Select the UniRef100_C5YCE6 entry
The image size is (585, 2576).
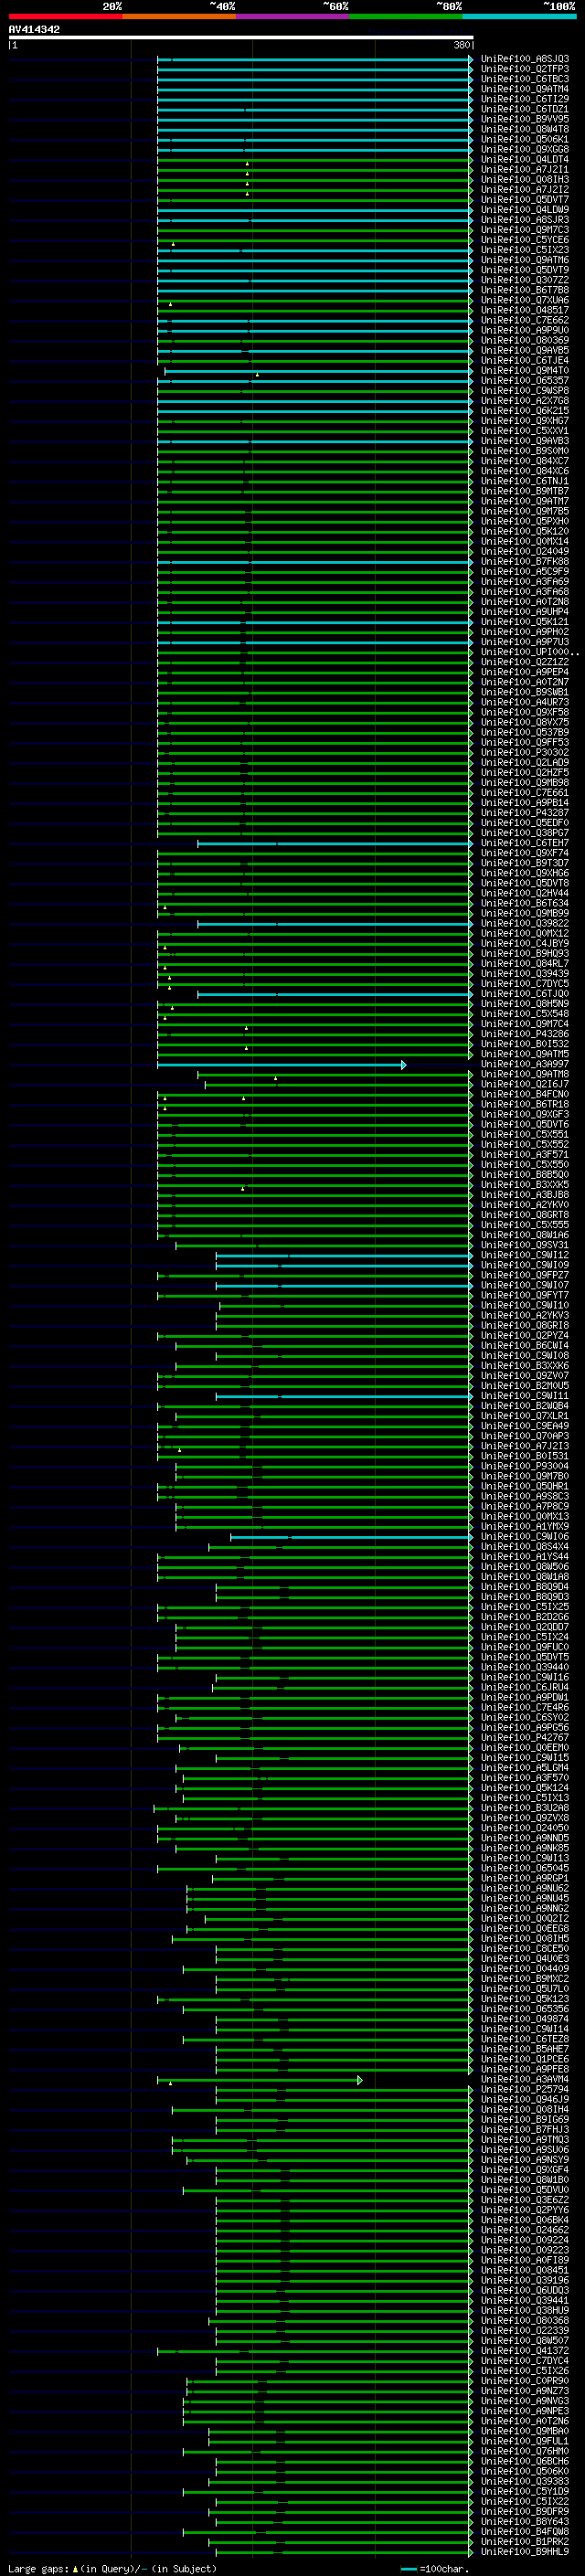525,240
